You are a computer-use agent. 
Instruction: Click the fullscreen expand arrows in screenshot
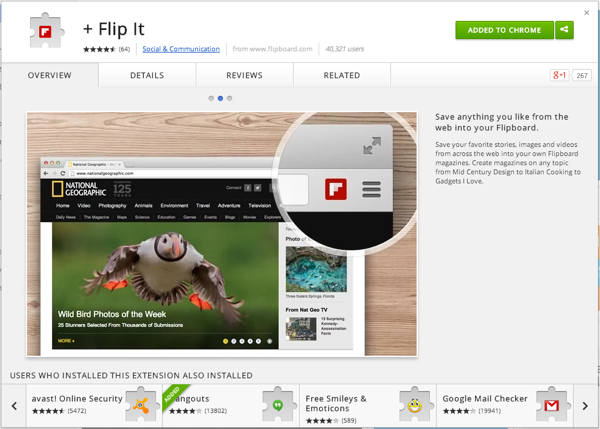click(372, 145)
